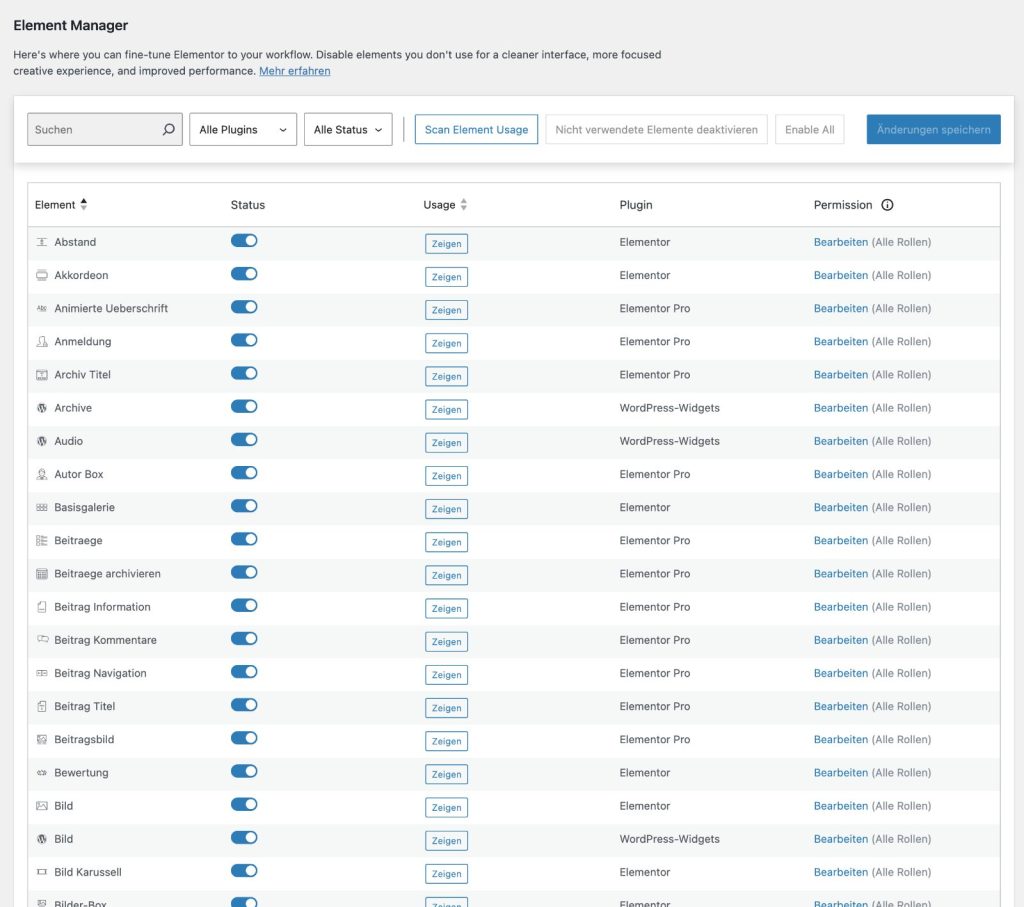
Task: Switch off Animierte Ueberschrift status
Action: [x=244, y=307]
